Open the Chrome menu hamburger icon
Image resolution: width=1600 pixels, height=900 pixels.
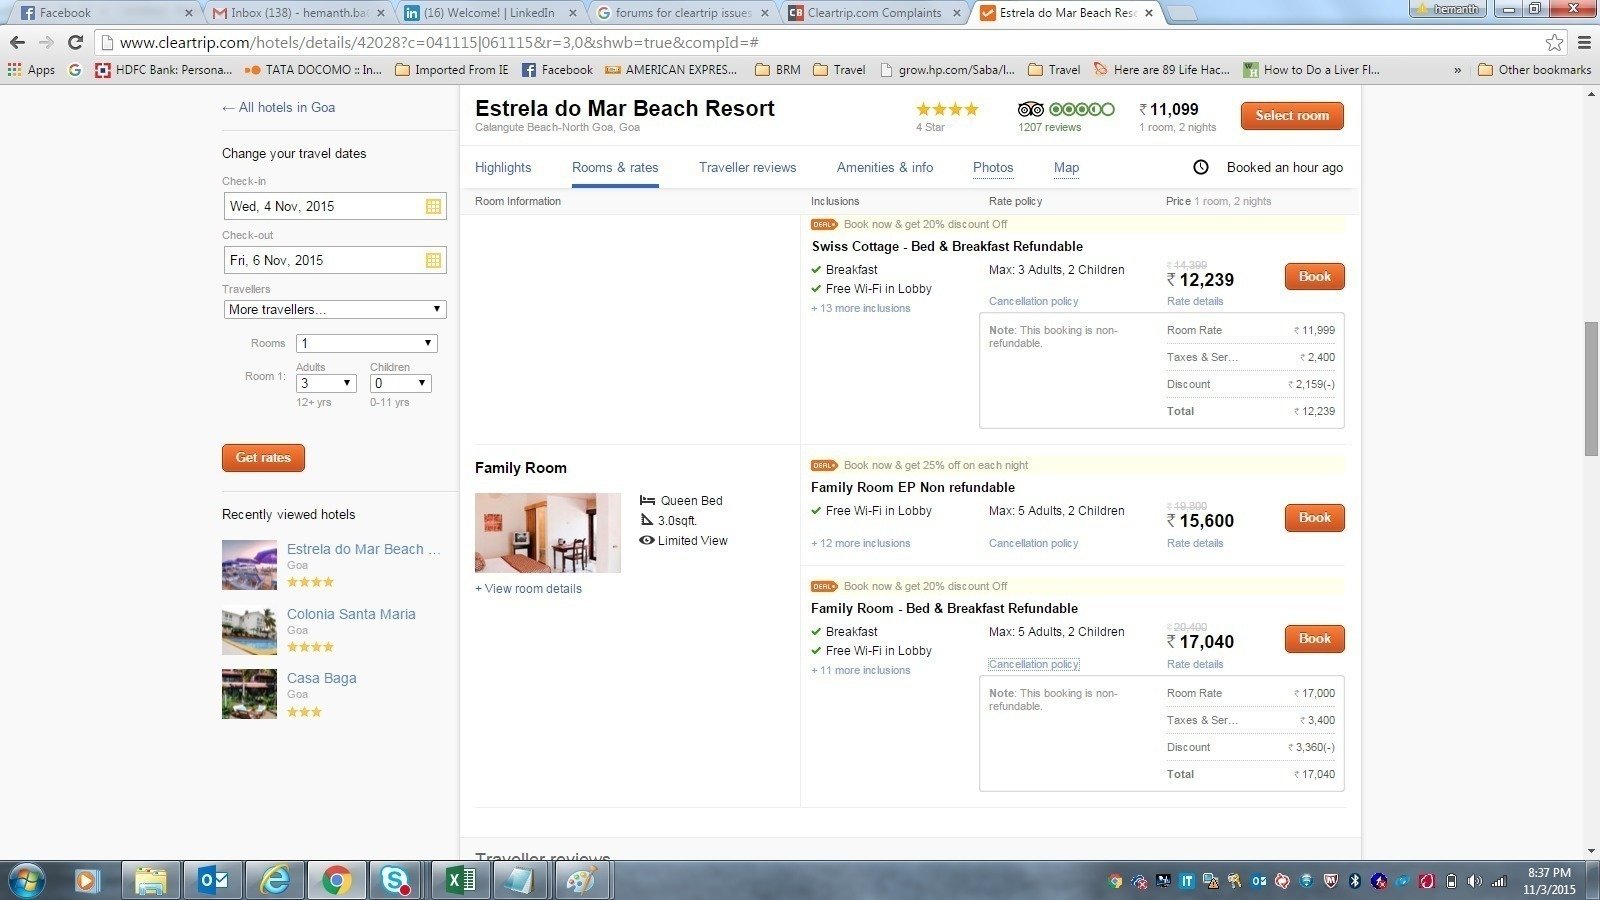1584,42
